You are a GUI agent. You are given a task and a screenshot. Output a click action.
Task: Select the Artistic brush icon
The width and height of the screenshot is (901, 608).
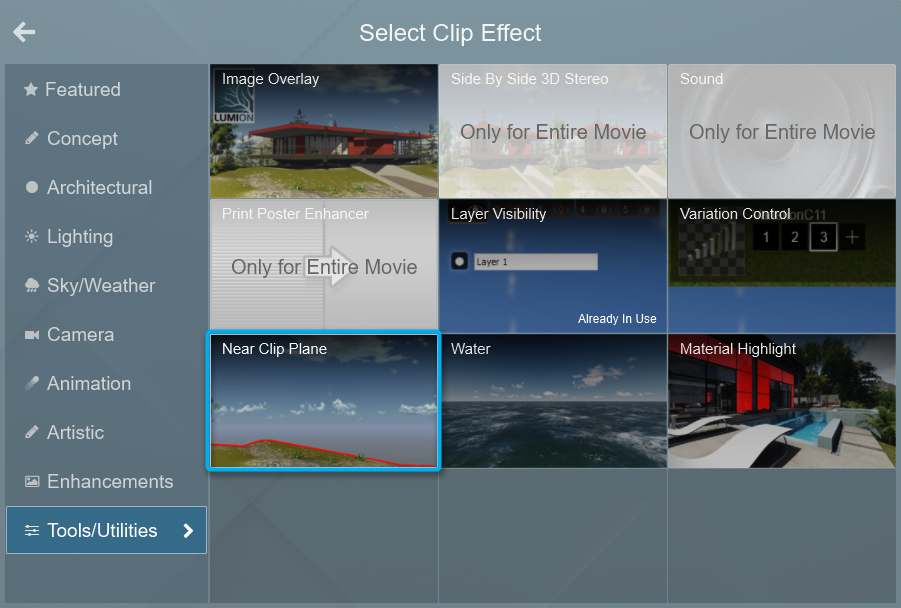tap(31, 433)
